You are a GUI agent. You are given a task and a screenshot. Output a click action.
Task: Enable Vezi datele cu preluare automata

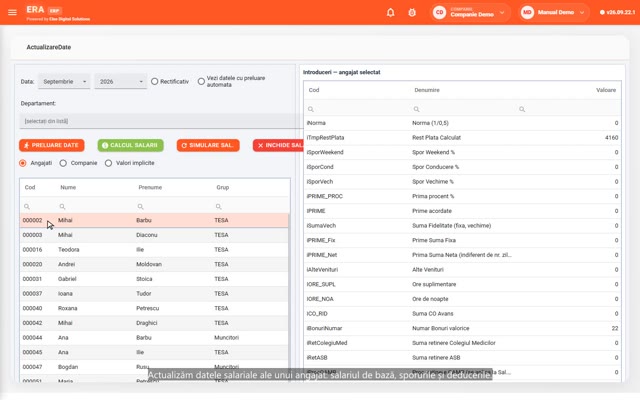pos(201,81)
